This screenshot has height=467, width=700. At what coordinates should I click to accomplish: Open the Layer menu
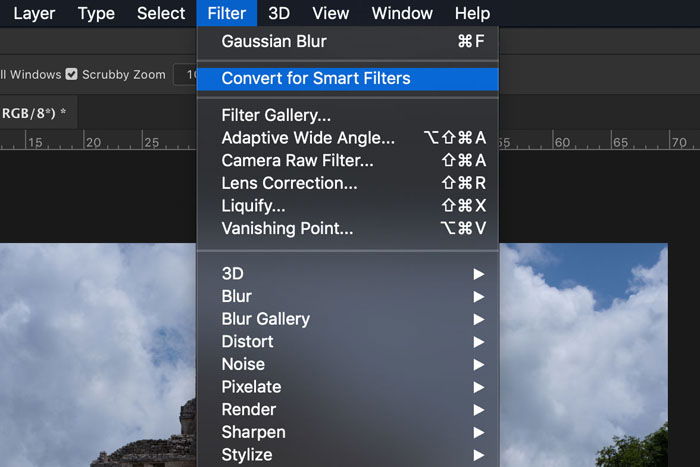click(x=34, y=13)
